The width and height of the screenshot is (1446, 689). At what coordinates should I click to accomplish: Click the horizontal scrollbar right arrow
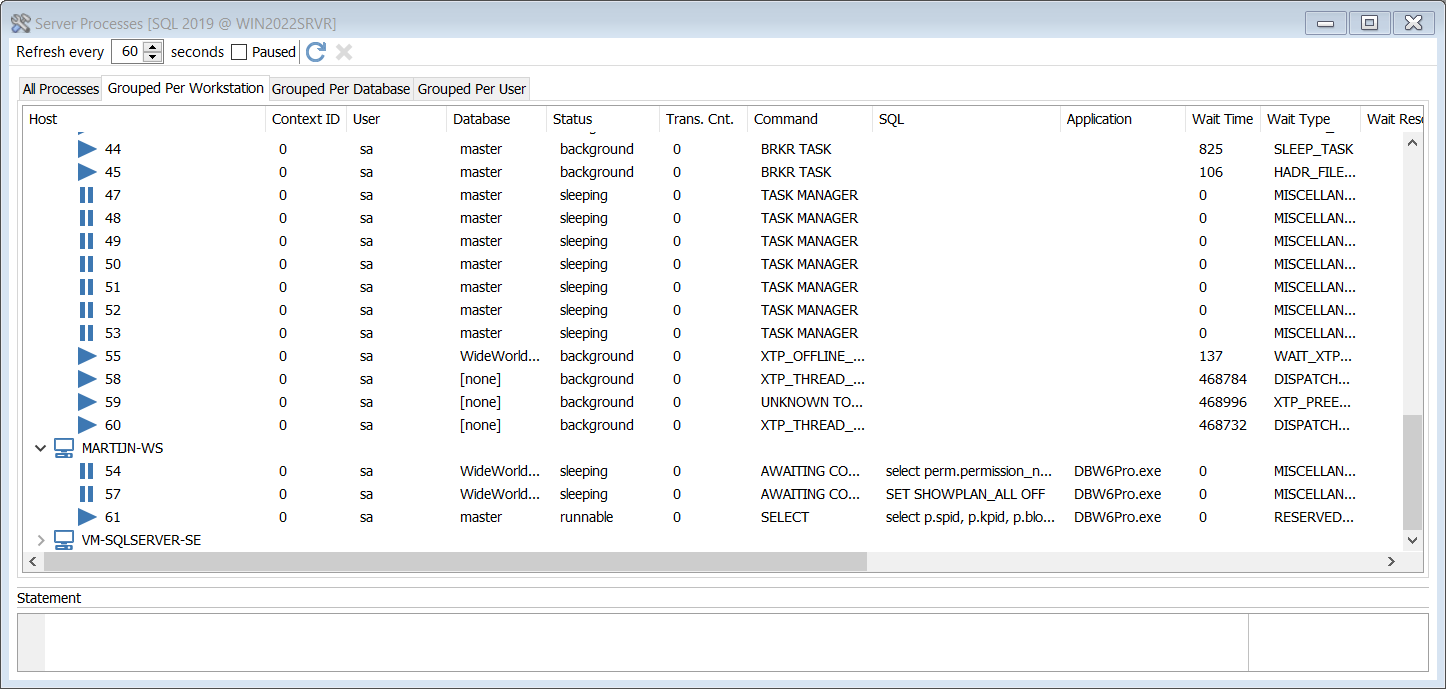(x=1391, y=562)
